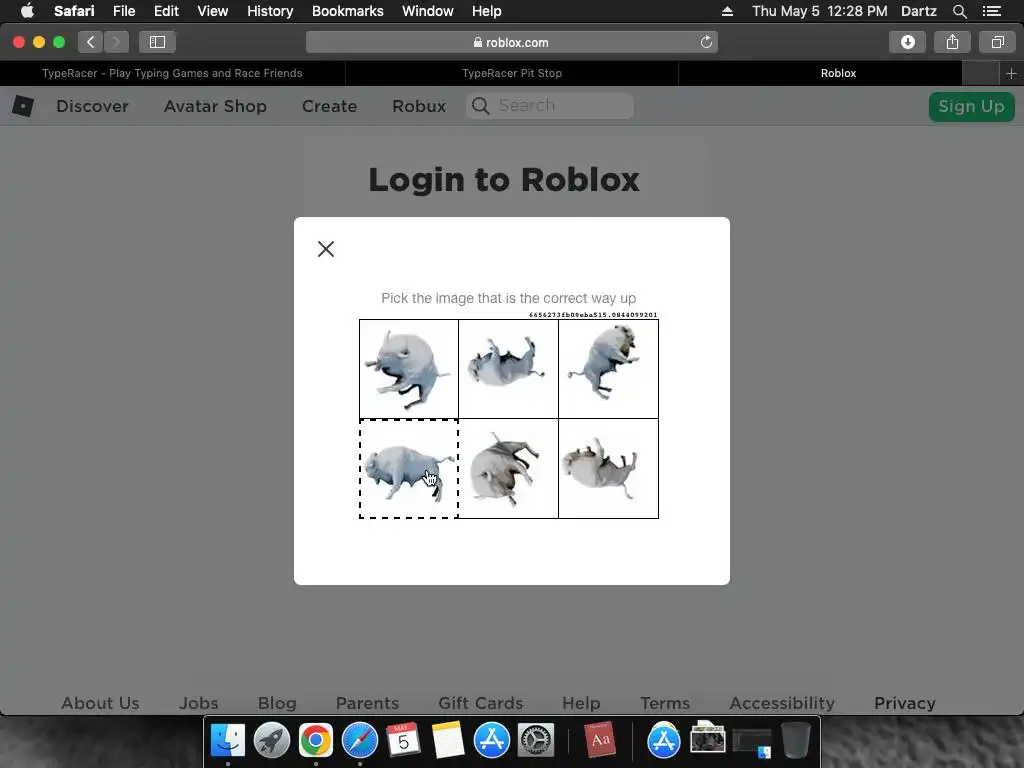Open the Gift Cards footer link
The image size is (1024, 768).
481,703
